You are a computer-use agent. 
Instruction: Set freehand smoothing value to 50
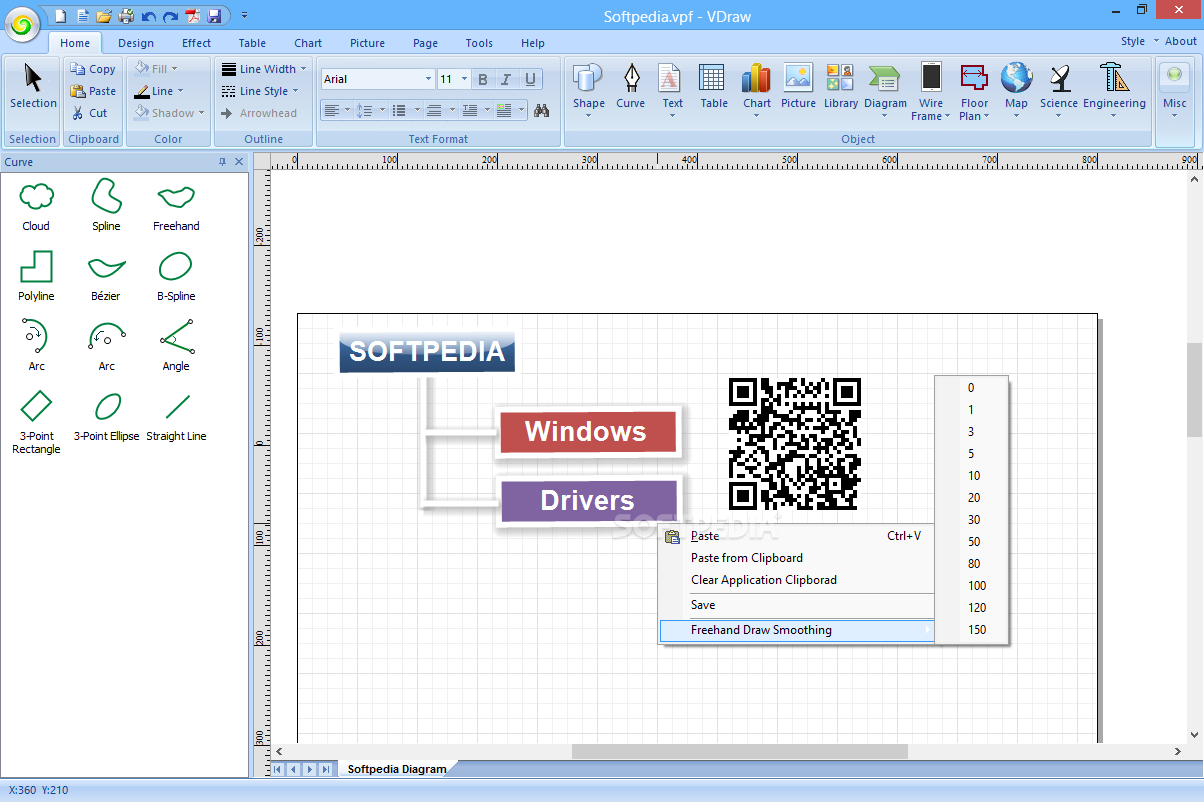click(x=972, y=542)
